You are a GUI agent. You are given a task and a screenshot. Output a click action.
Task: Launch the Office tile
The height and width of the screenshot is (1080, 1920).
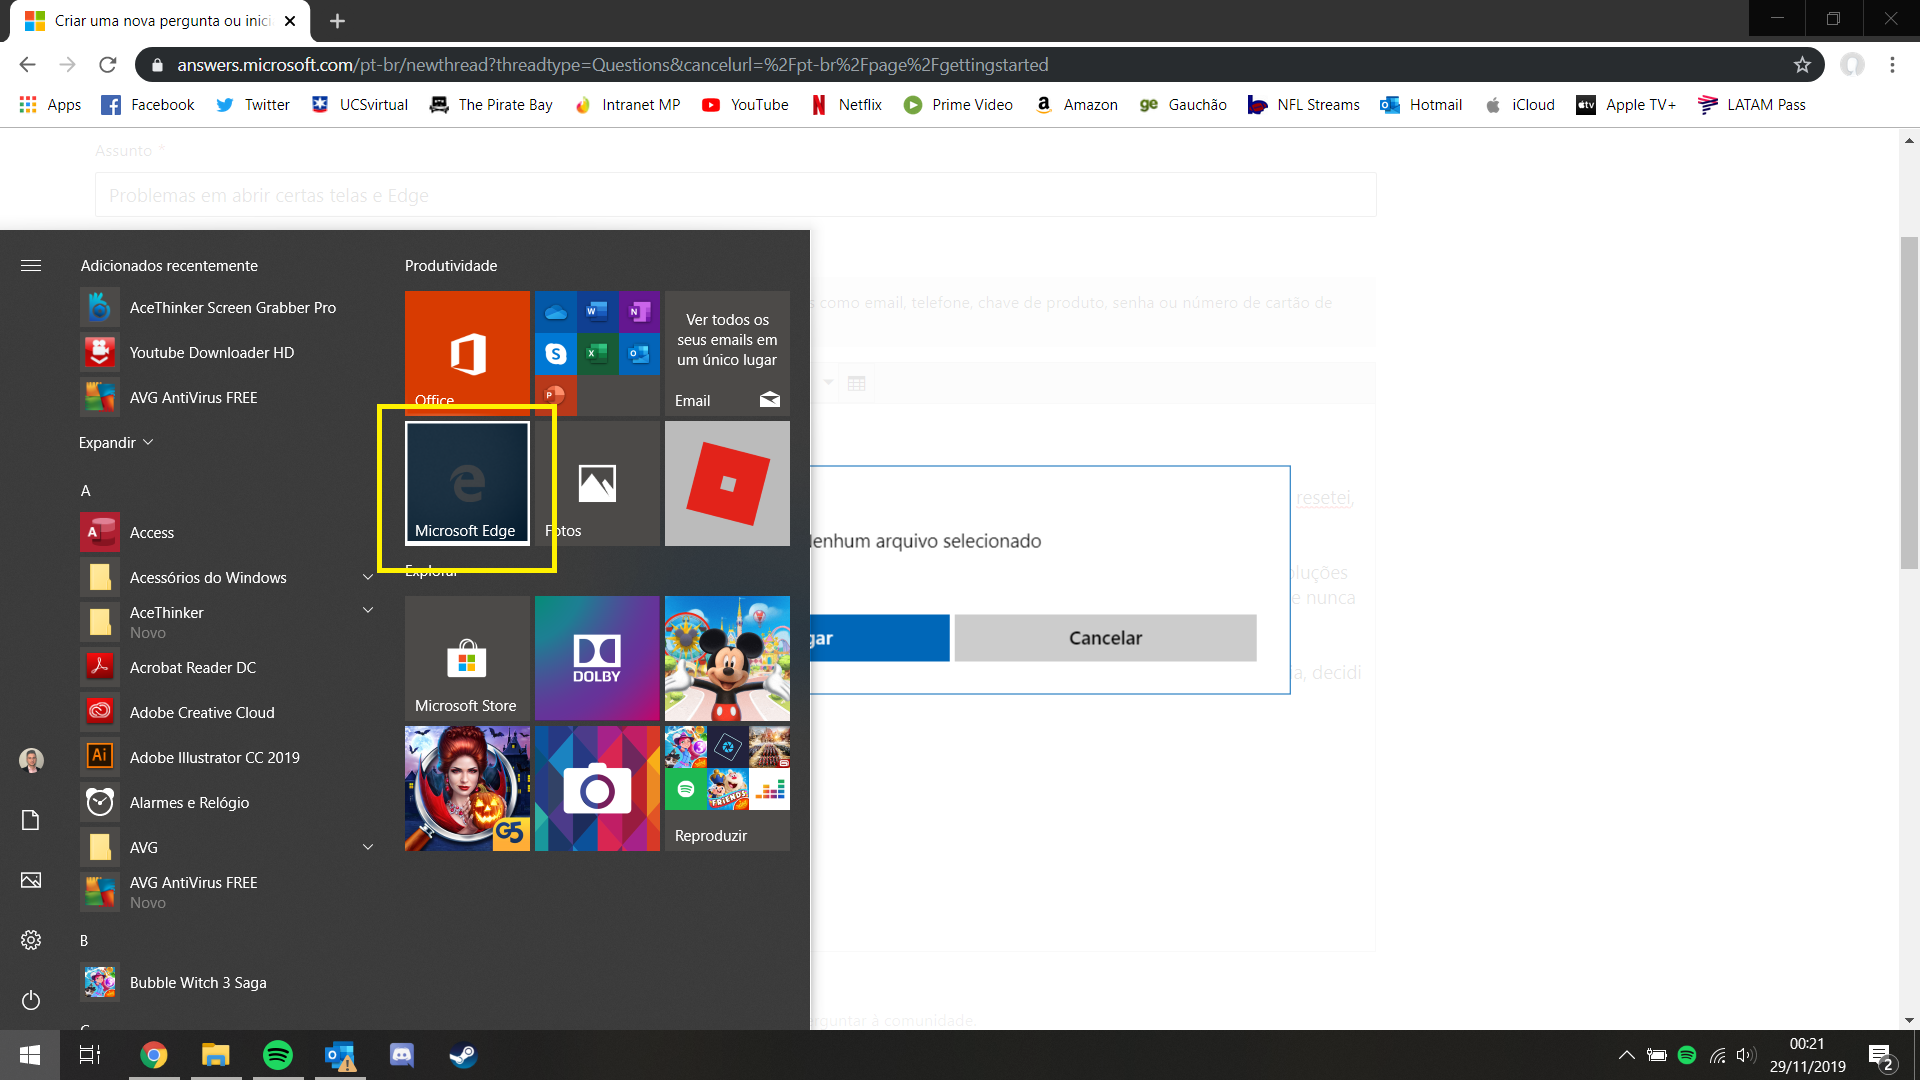(x=467, y=352)
